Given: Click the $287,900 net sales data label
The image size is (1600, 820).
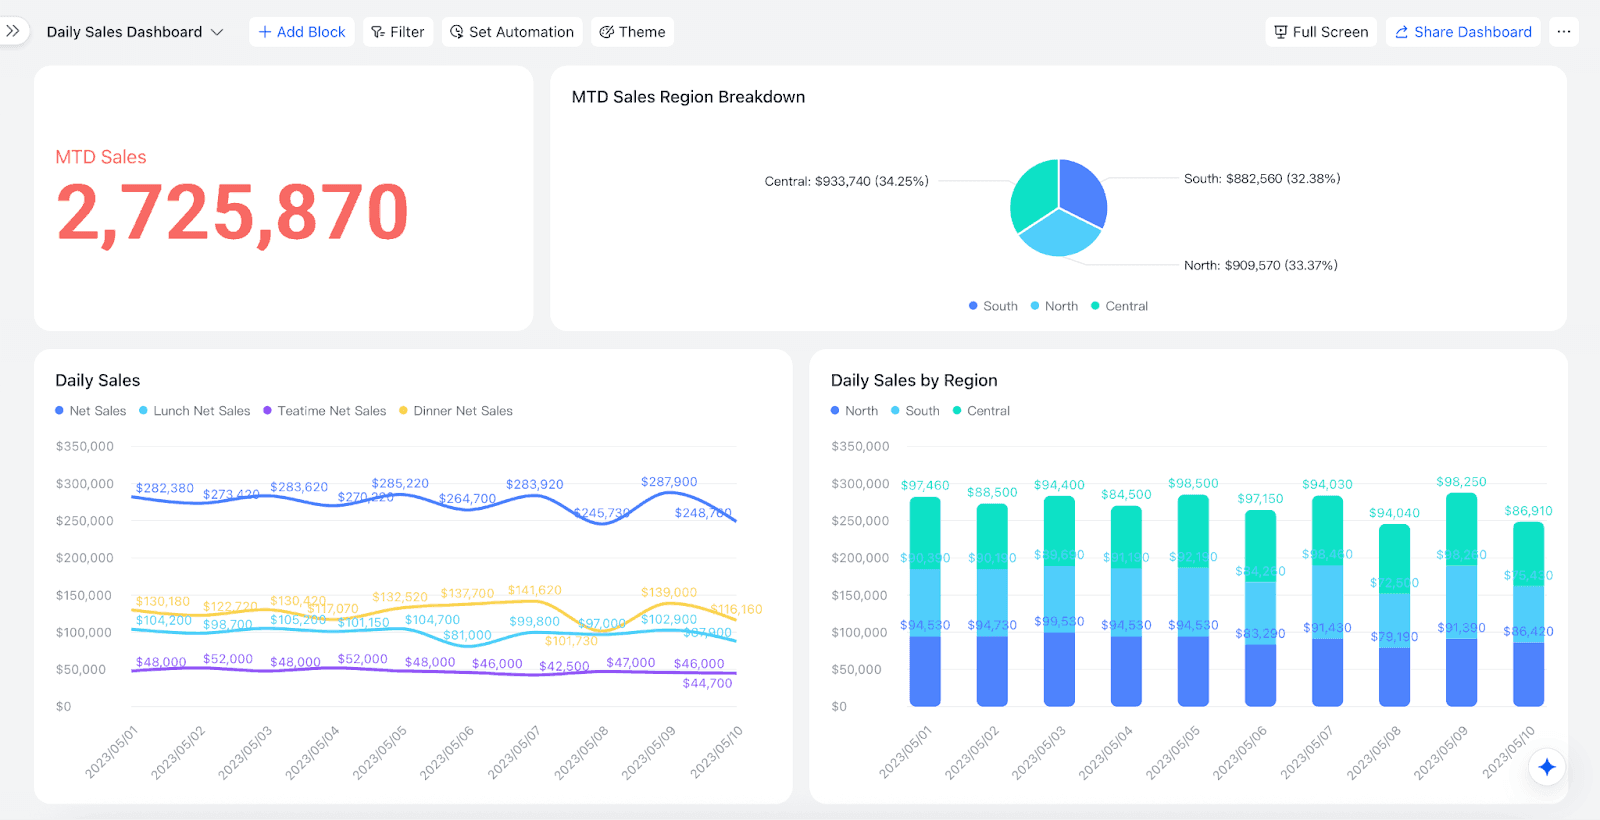Looking at the screenshot, I should coord(669,482).
